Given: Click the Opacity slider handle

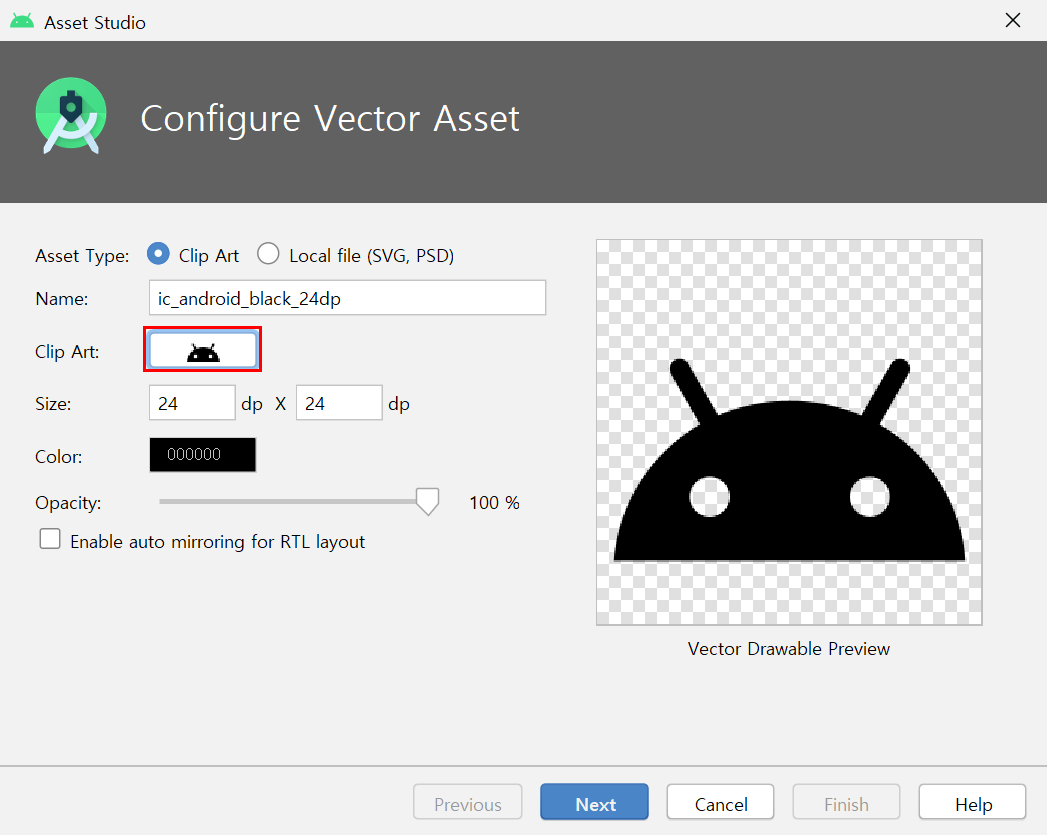Looking at the screenshot, I should click(427, 501).
